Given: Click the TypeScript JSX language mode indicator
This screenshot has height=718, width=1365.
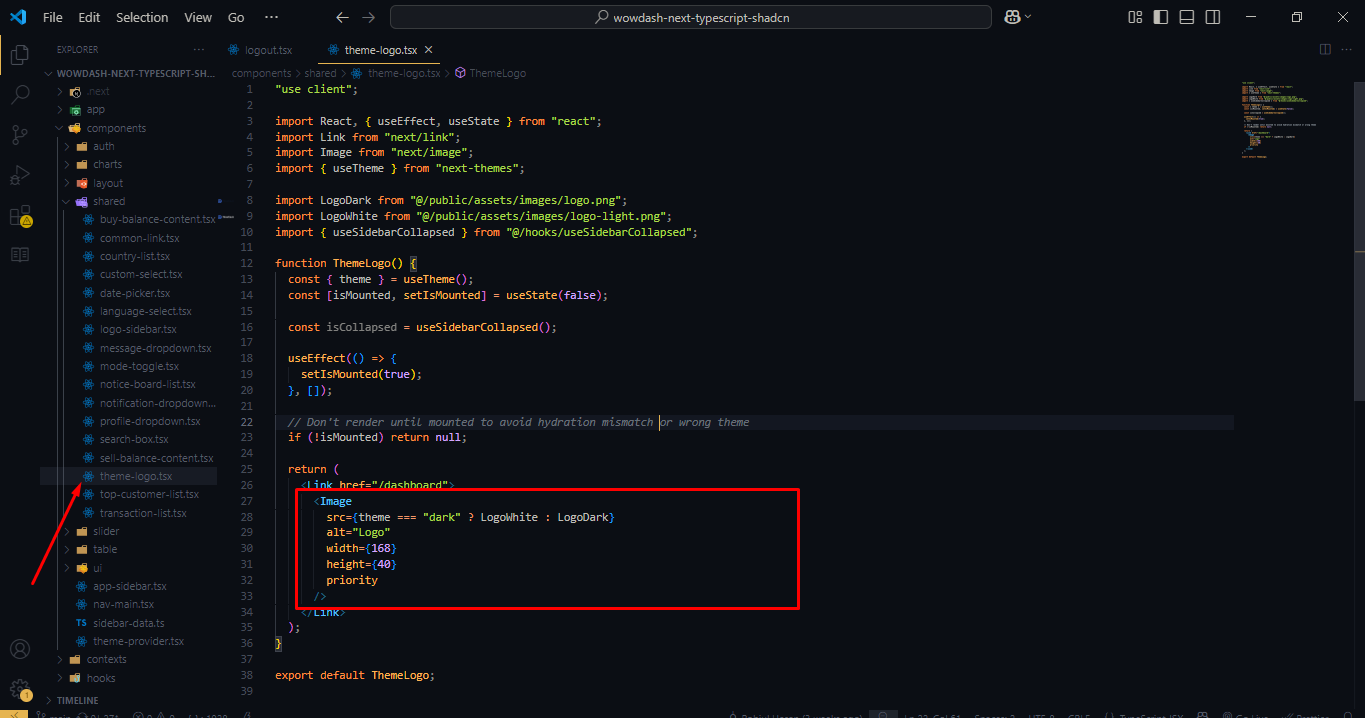Looking at the screenshot, I should [x=1152, y=714].
